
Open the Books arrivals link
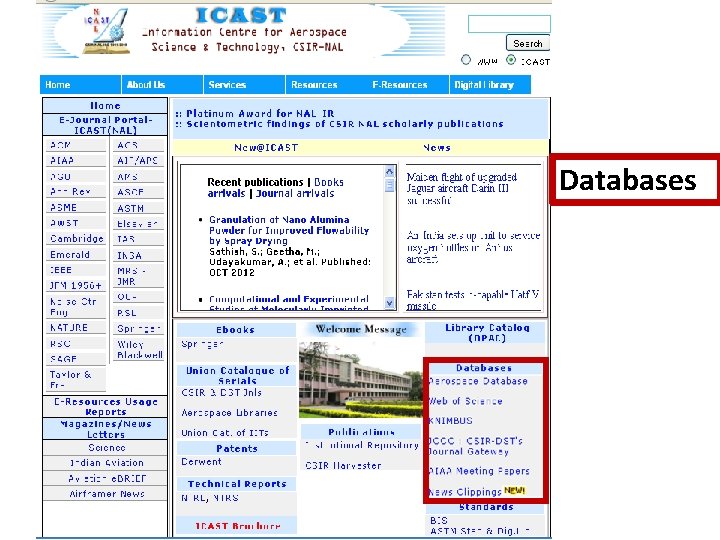[x=276, y=187]
